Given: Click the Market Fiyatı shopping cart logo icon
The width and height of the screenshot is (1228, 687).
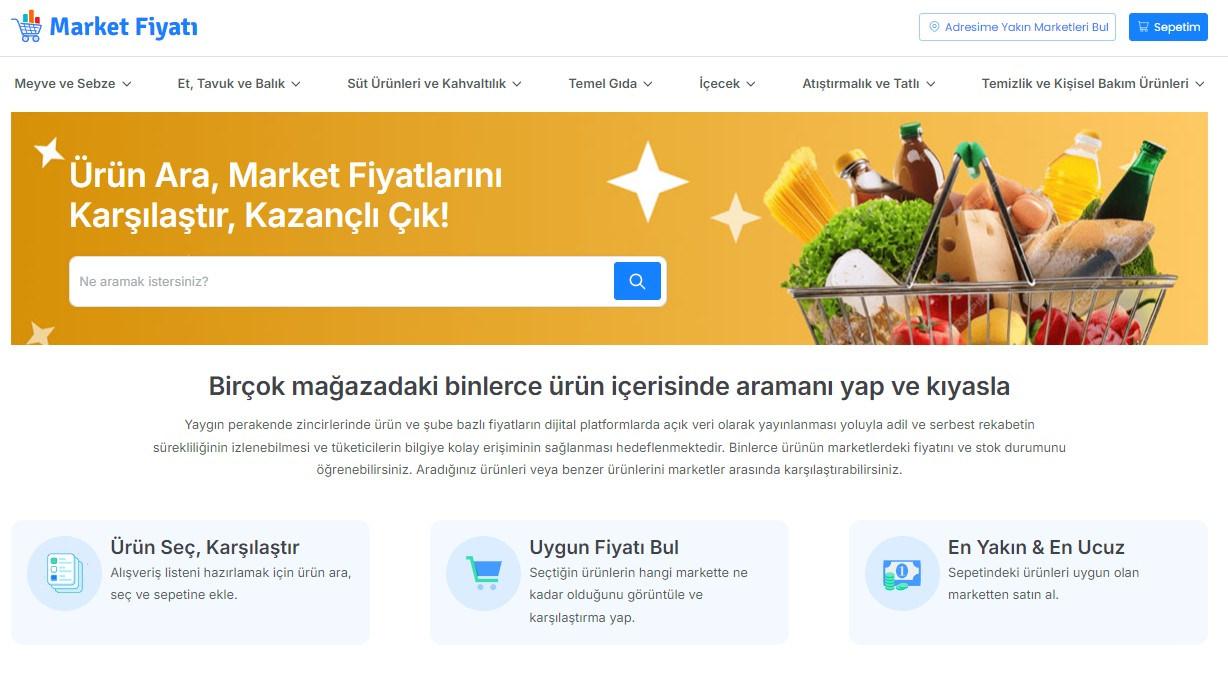Looking at the screenshot, I should coord(27,26).
